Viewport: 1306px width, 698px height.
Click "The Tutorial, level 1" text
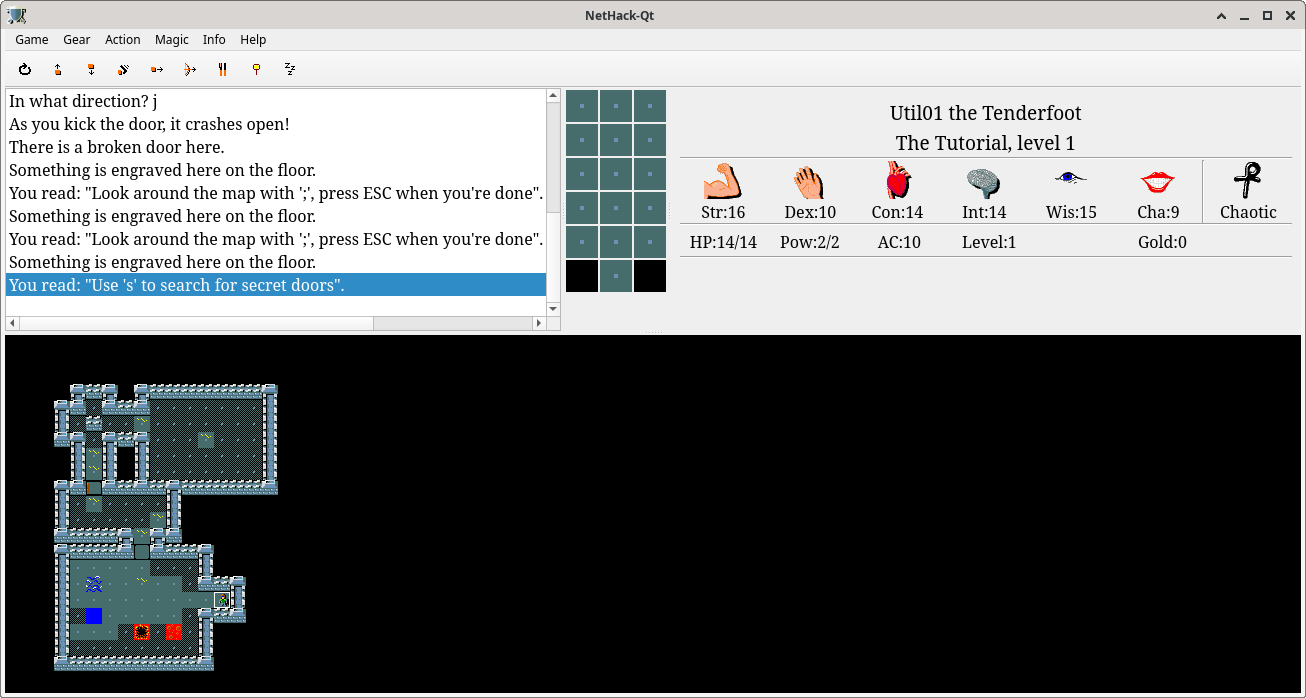(986, 143)
